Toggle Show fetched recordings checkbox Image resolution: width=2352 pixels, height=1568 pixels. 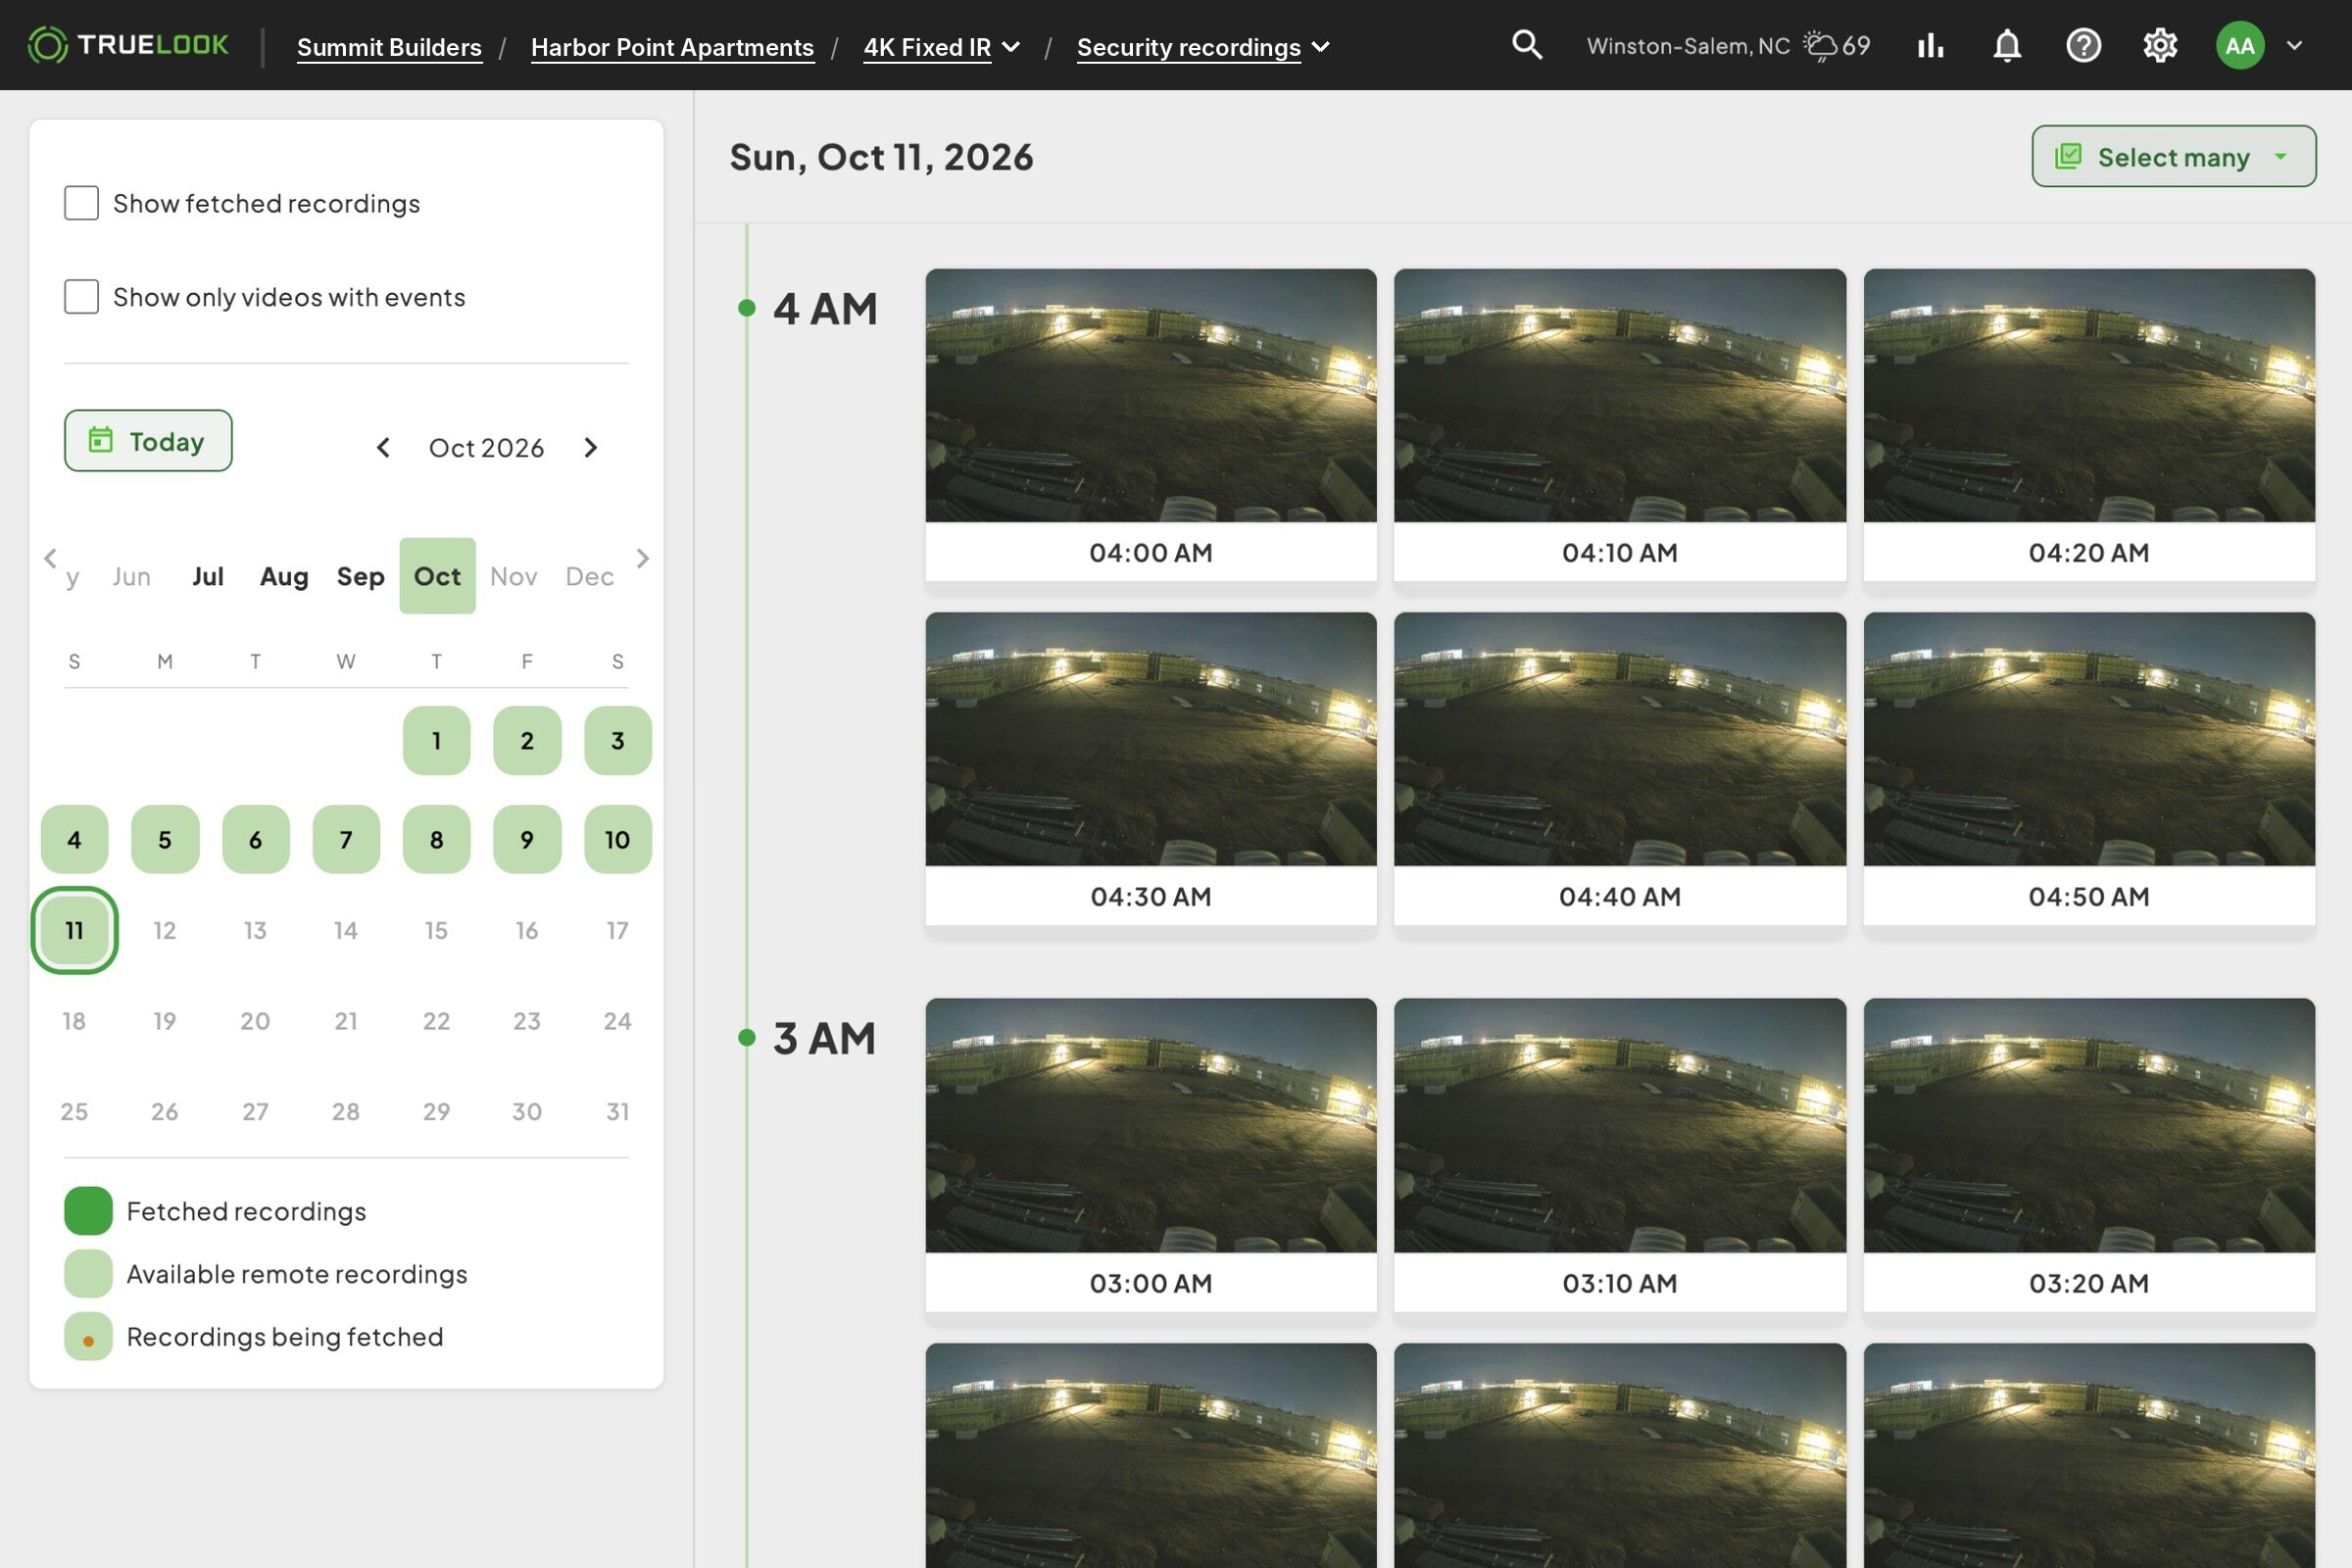pyautogui.click(x=81, y=203)
